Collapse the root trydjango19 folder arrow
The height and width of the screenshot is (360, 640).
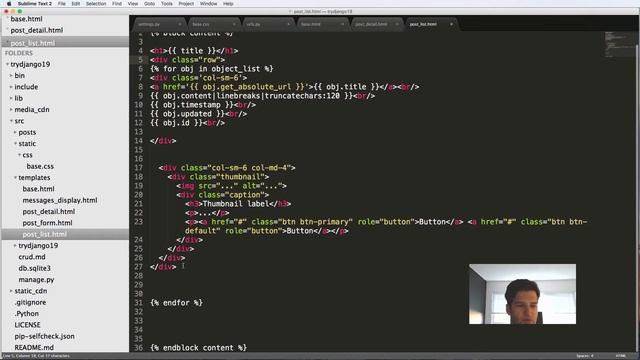coord(7,64)
